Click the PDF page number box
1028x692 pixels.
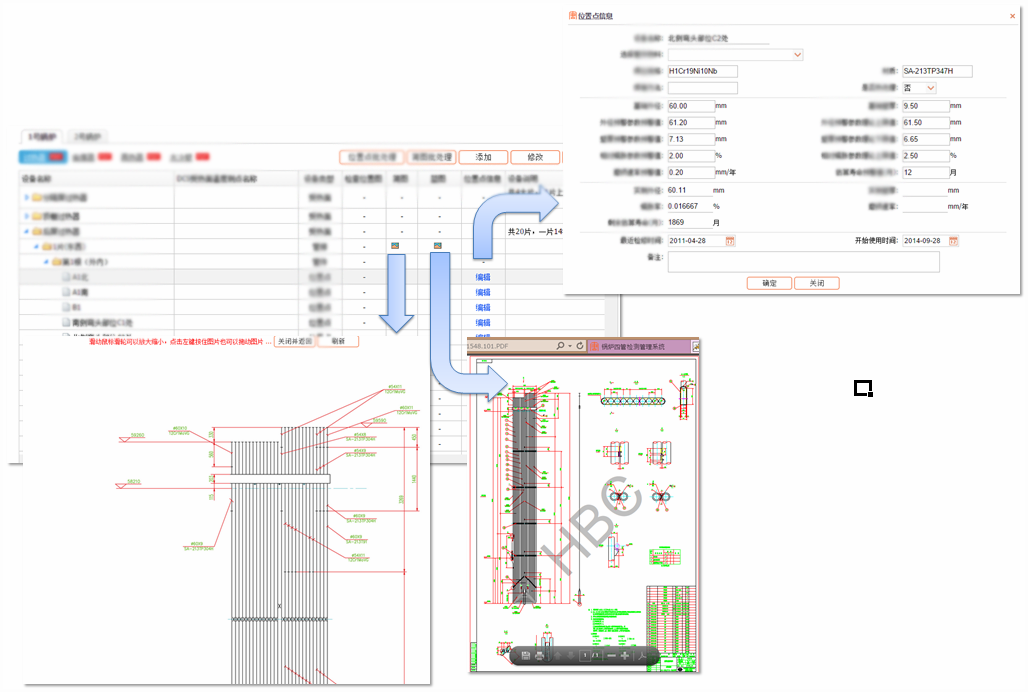click(x=585, y=655)
